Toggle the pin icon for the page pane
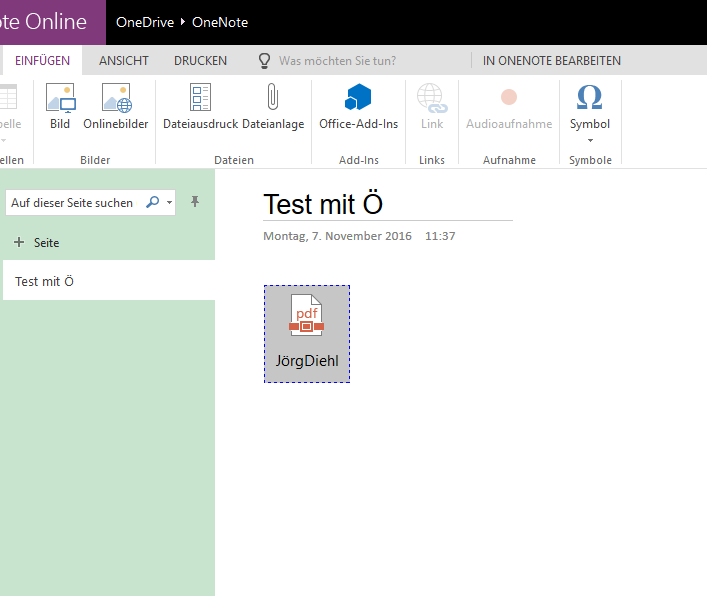Image resolution: width=707 pixels, height=596 pixels. [195, 202]
